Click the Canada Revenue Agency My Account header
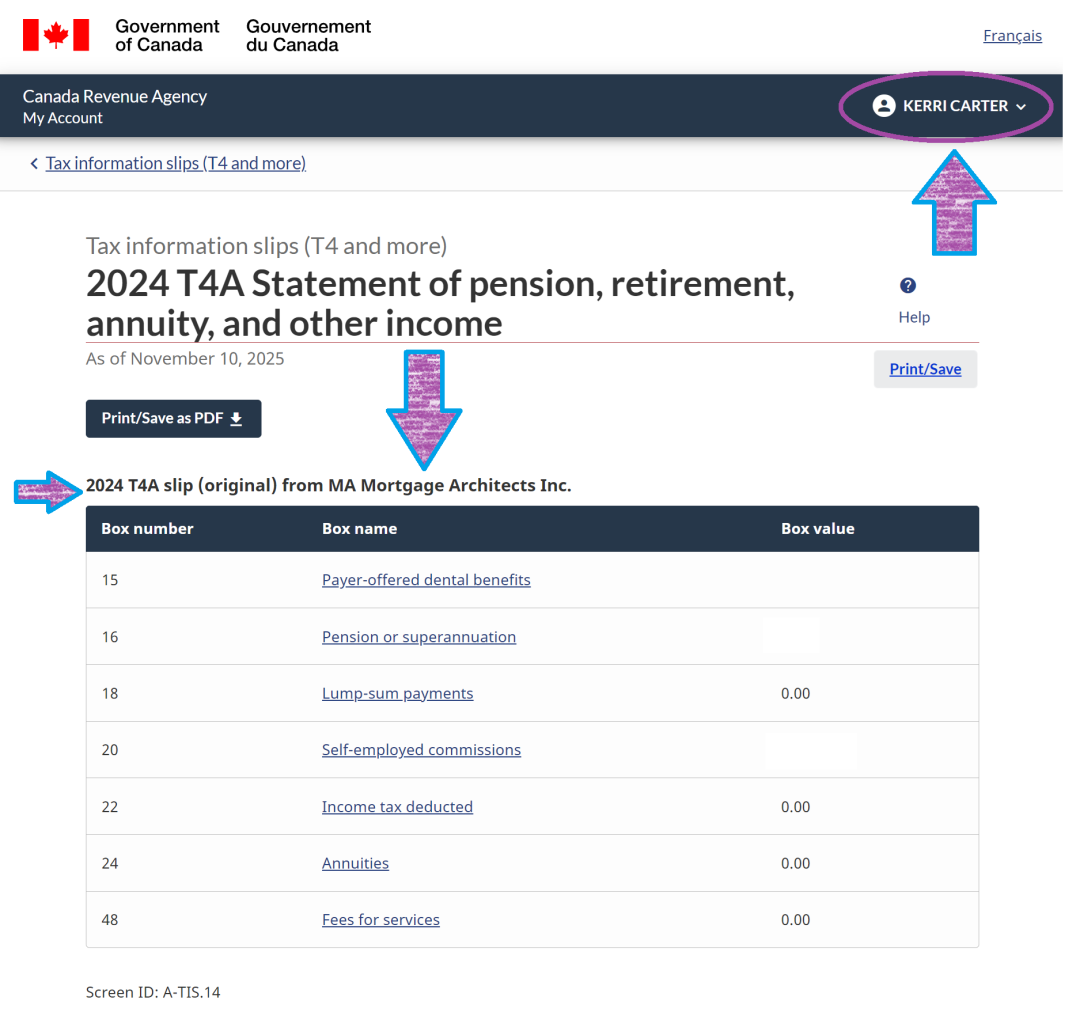Screen dimensions: 1080x1012 [x=114, y=106]
